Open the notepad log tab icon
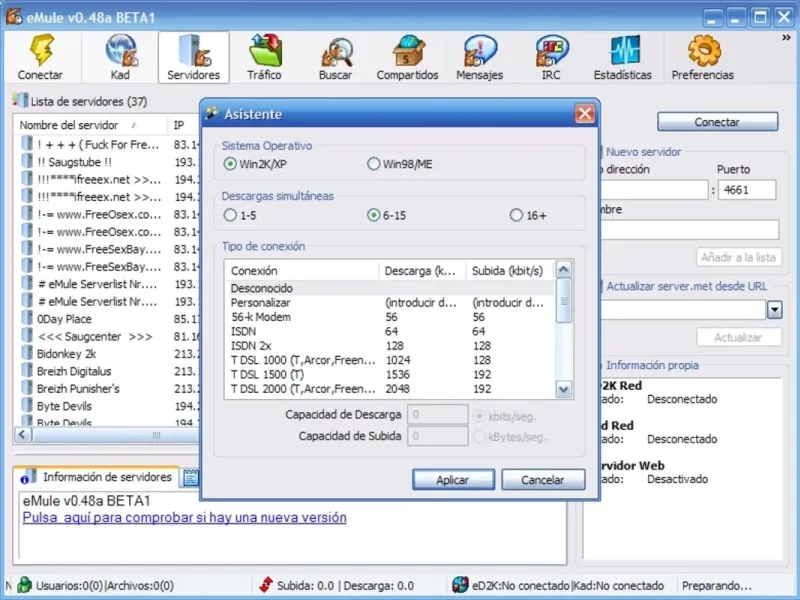Screen dimensions: 800x600 click(191, 478)
